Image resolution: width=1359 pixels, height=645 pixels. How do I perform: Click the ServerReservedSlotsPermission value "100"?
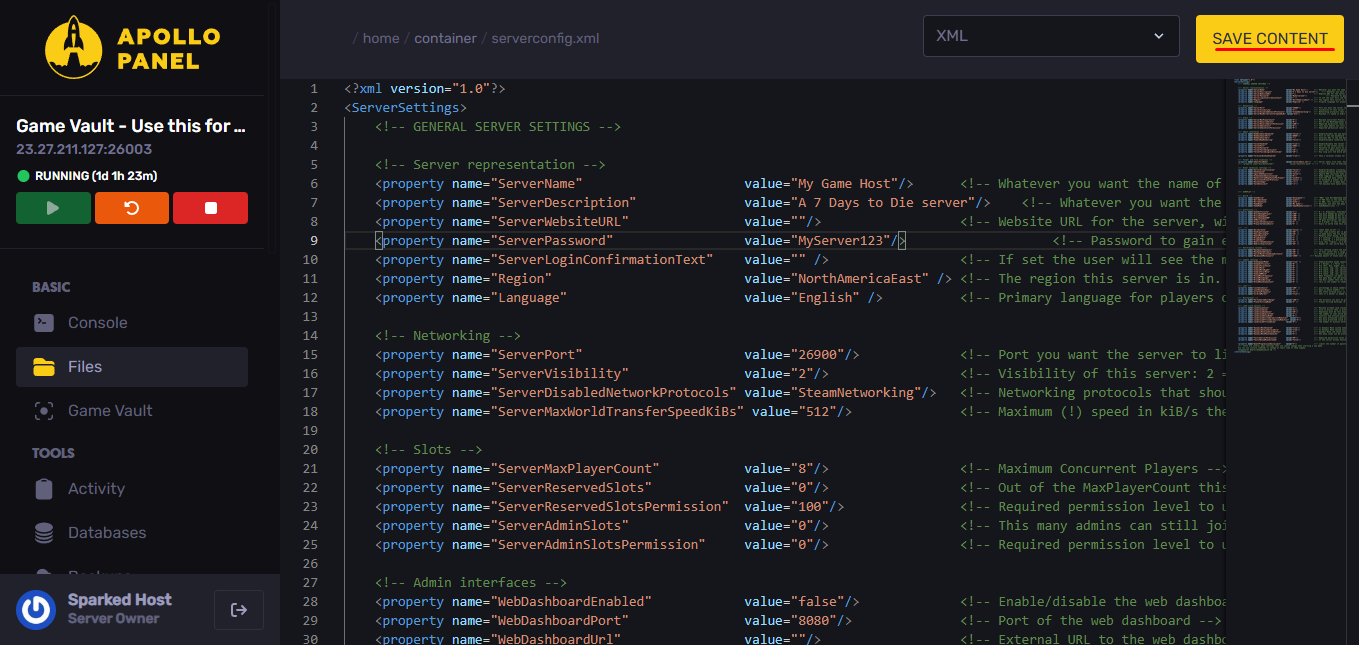coord(810,507)
